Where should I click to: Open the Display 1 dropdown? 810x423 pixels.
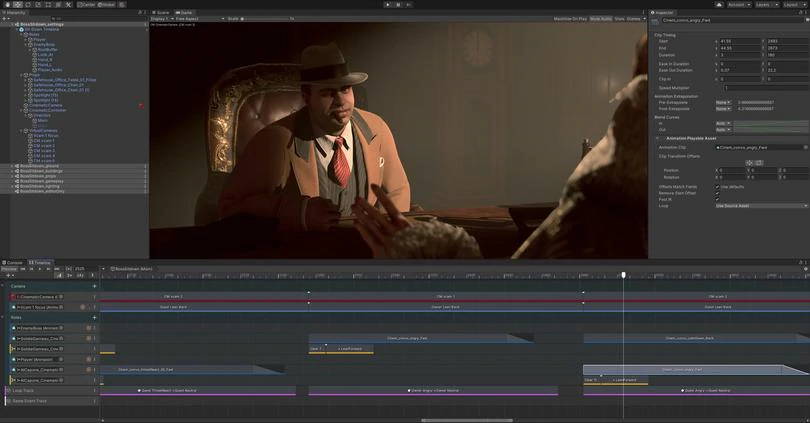coord(161,19)
